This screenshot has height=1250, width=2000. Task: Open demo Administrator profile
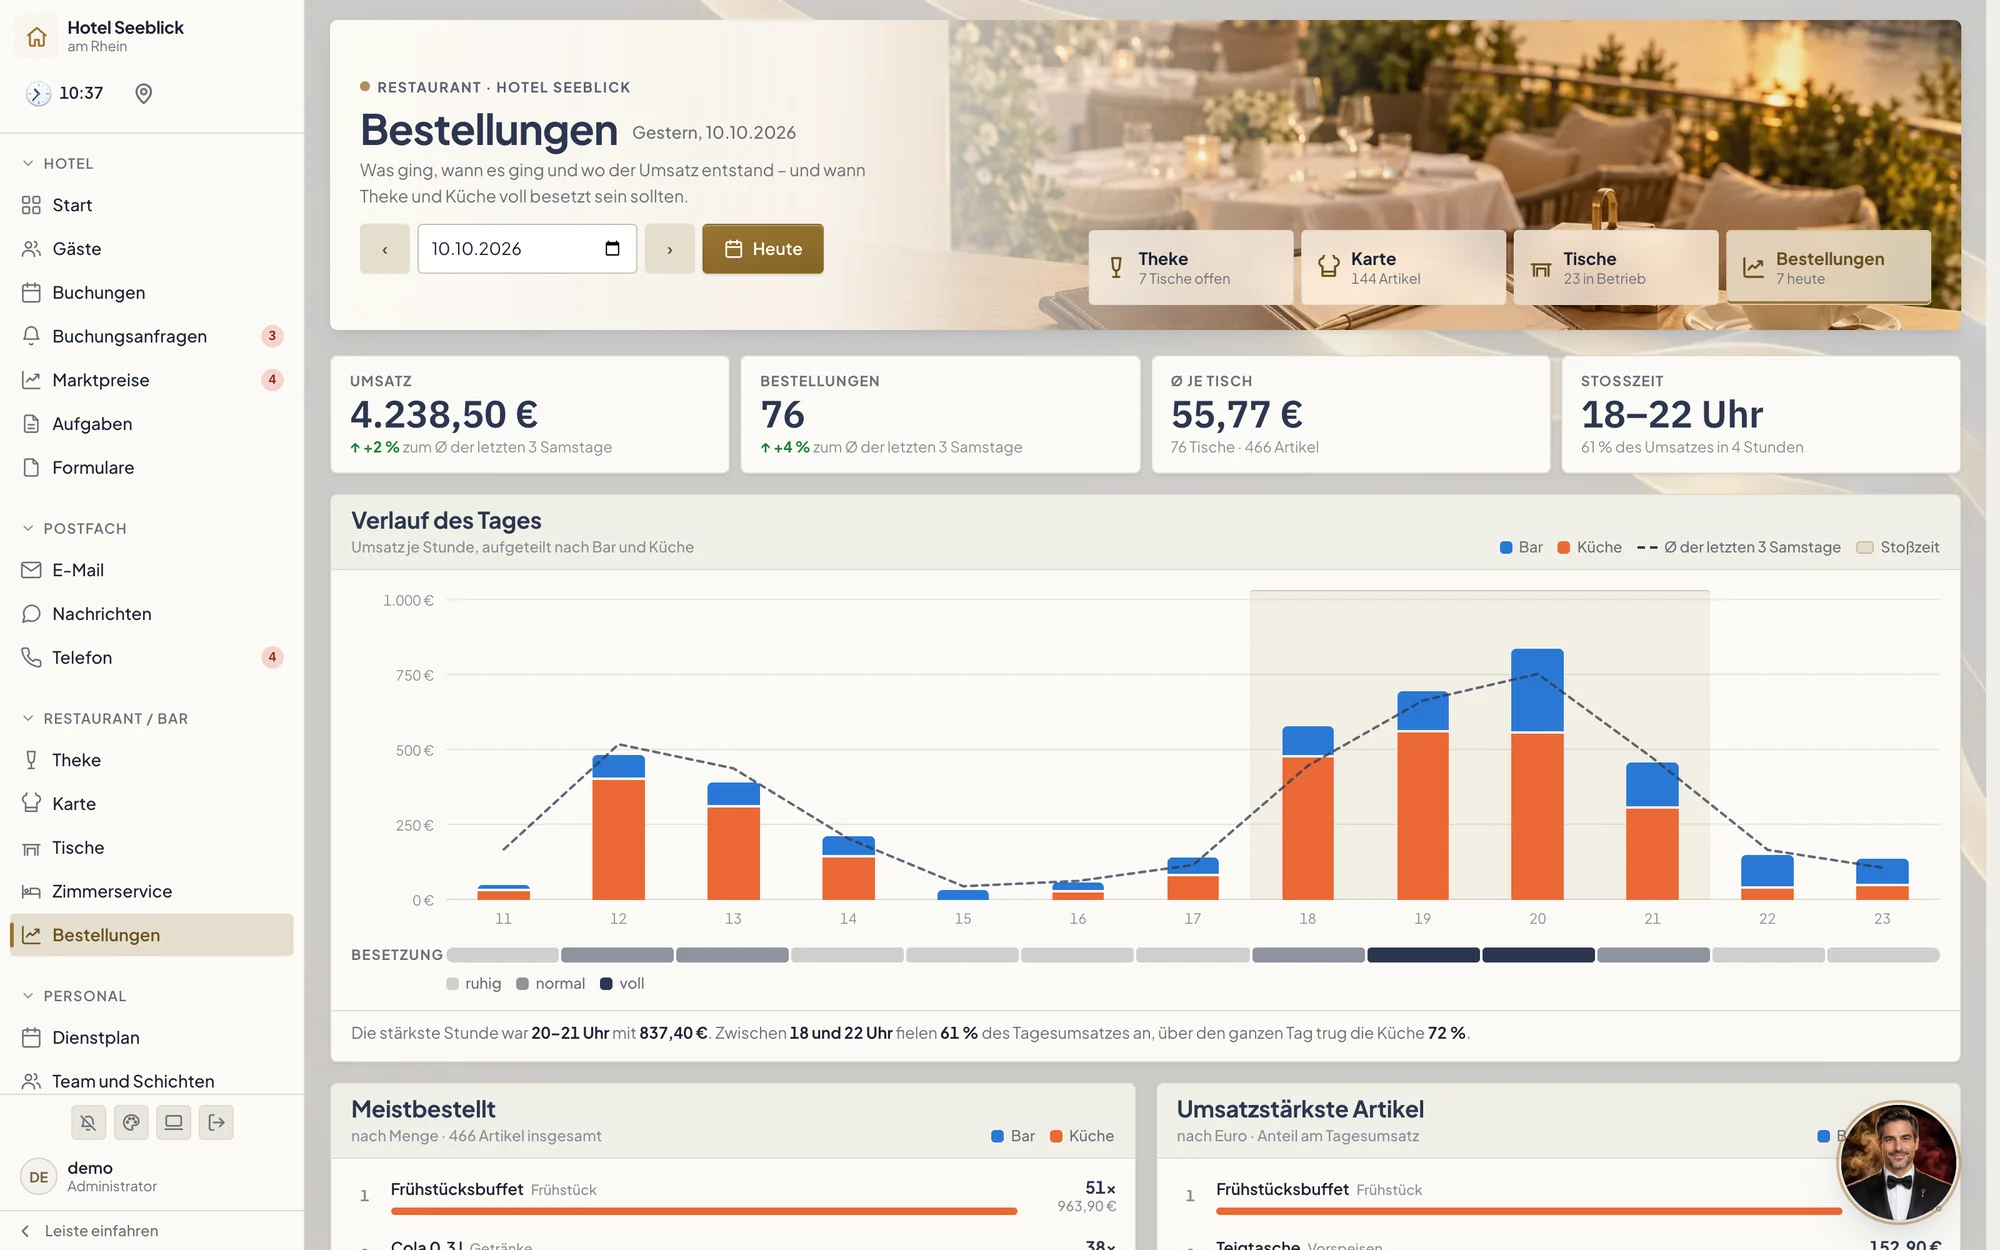pyautogui.click(x=152, y=1177)
